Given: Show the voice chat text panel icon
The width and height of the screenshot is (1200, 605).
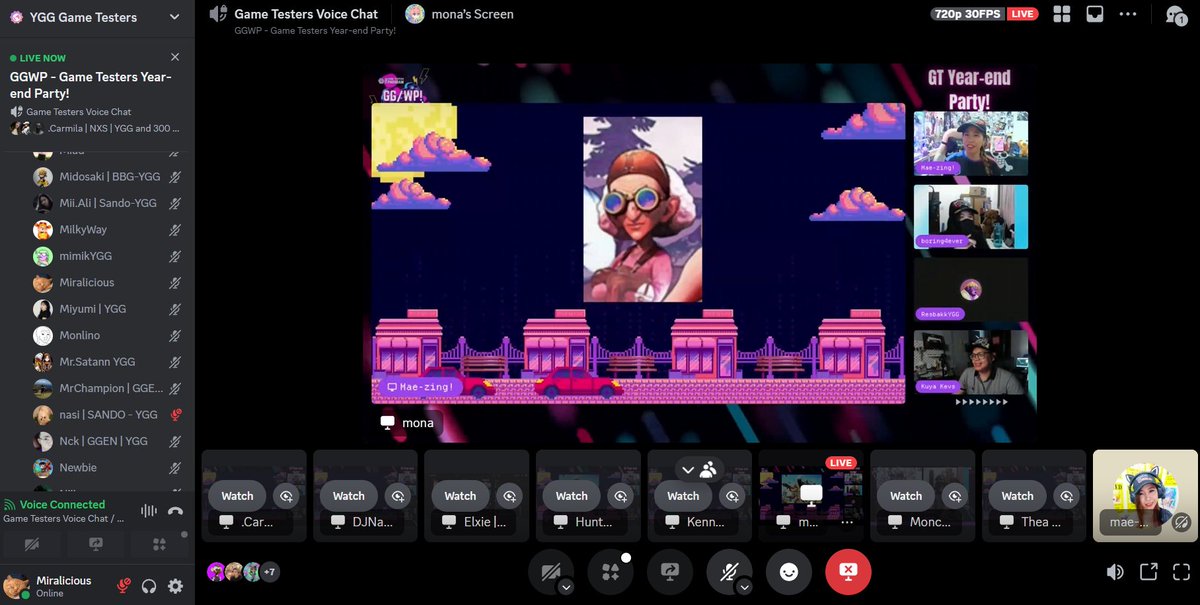Looking at the screenshot, I should (x=1175, y=14).
